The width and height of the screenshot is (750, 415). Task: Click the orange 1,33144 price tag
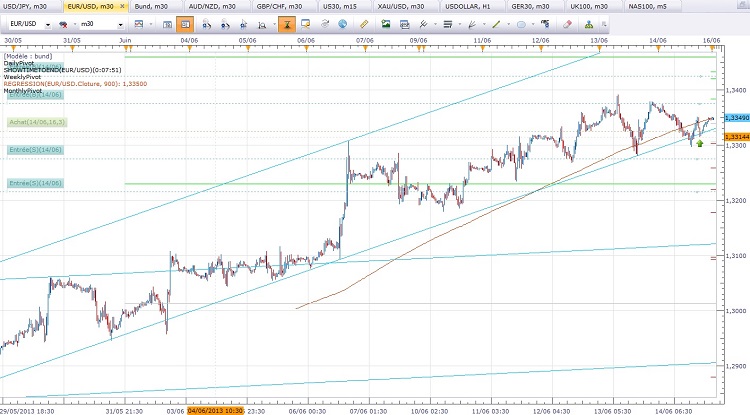[x=737, y=137]
